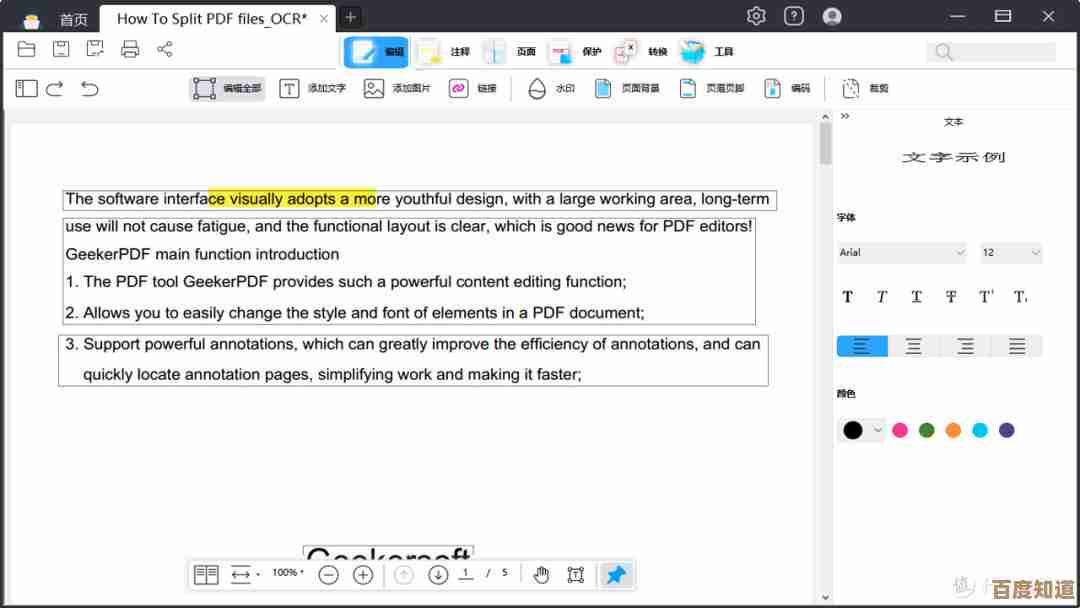1080x608 pixels.
Task: Click the zoom in plus button
Action: (x=363, y=574)
